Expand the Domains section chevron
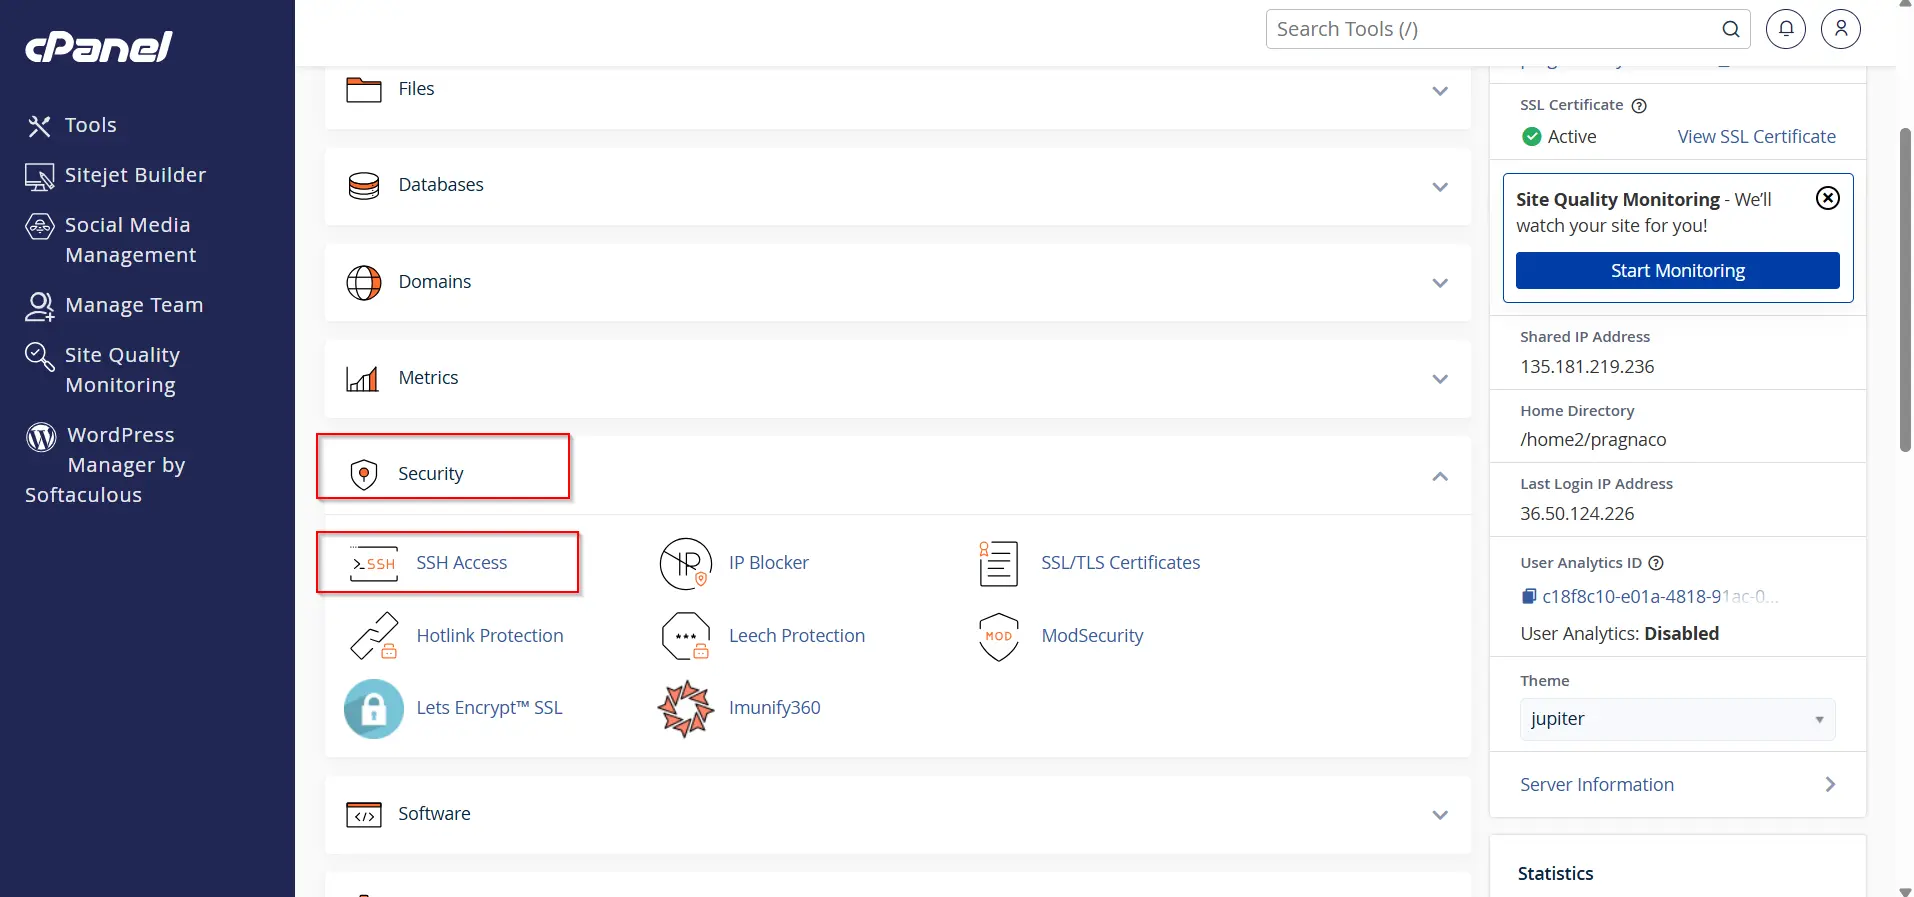The height and width of the screenshot is (897, 1914). (x=1440, y=283)
